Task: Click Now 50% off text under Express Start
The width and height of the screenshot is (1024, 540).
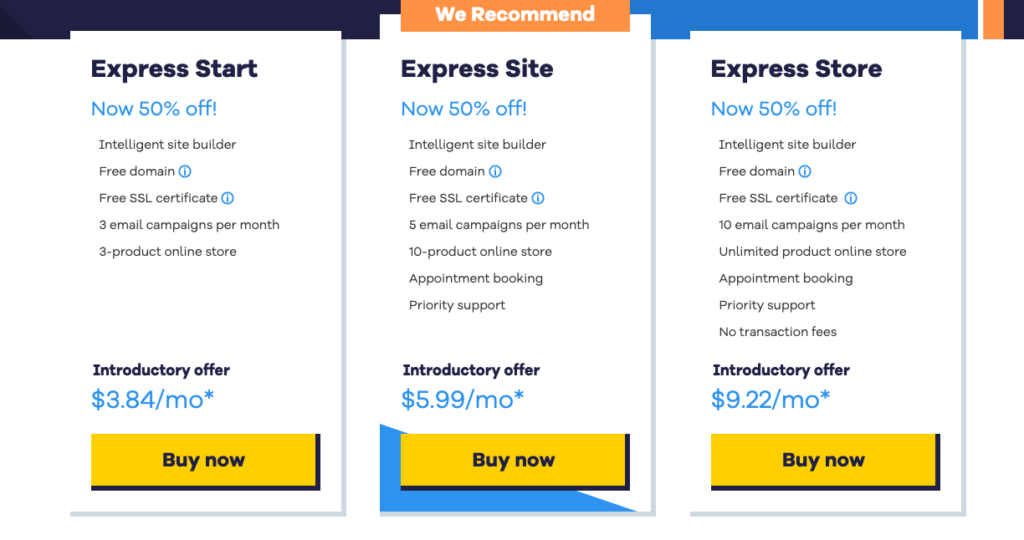Action: pyautogui.click(x=153, y=108)
